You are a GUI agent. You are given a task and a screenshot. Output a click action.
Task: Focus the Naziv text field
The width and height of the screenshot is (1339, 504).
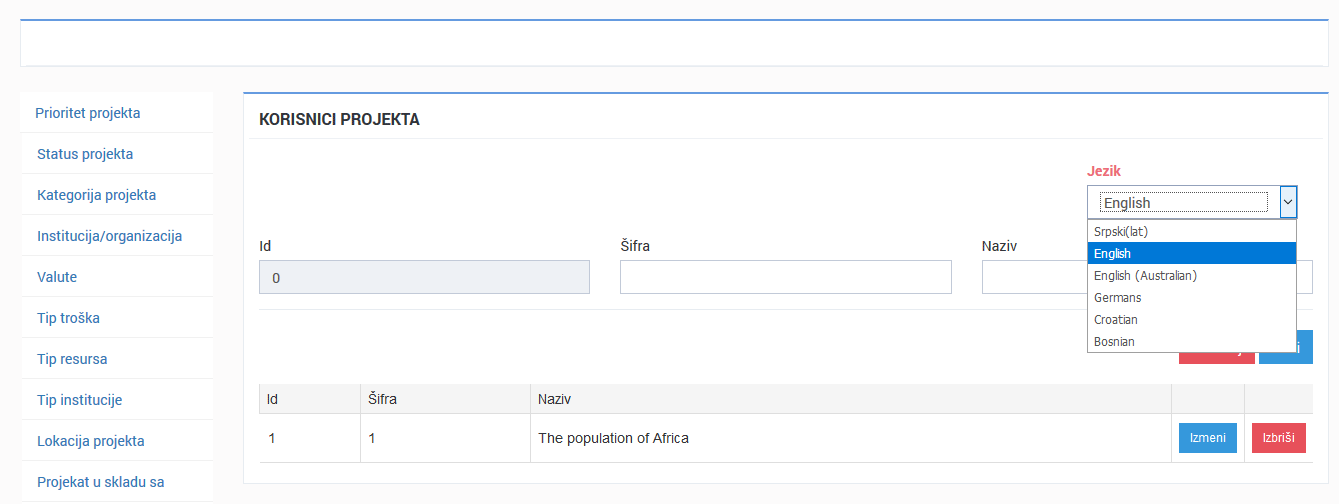coord(1034,277)
